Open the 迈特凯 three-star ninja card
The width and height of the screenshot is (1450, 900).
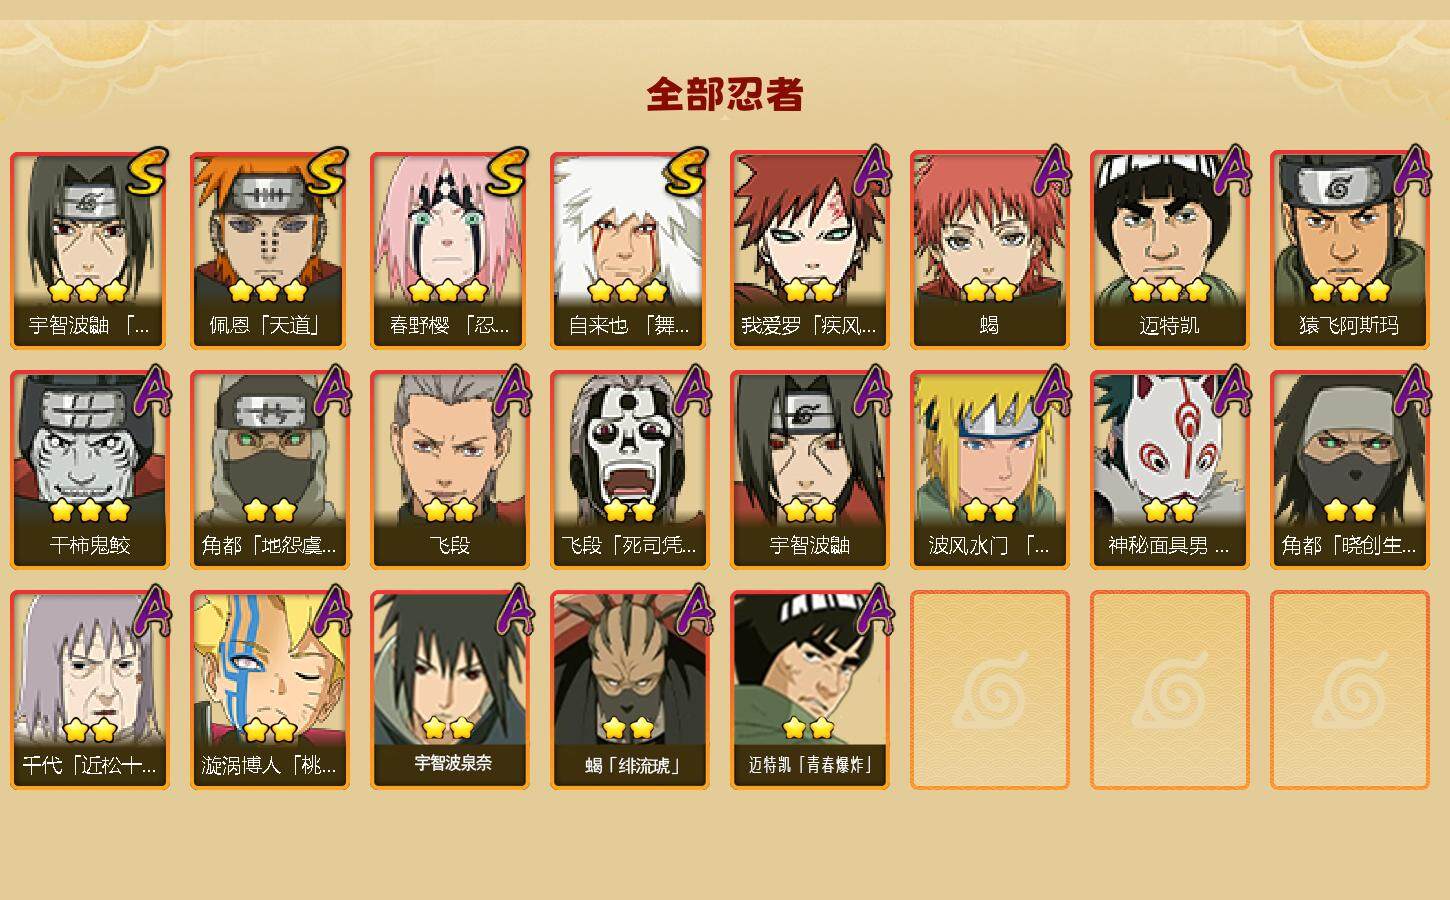coord(1169,250)
